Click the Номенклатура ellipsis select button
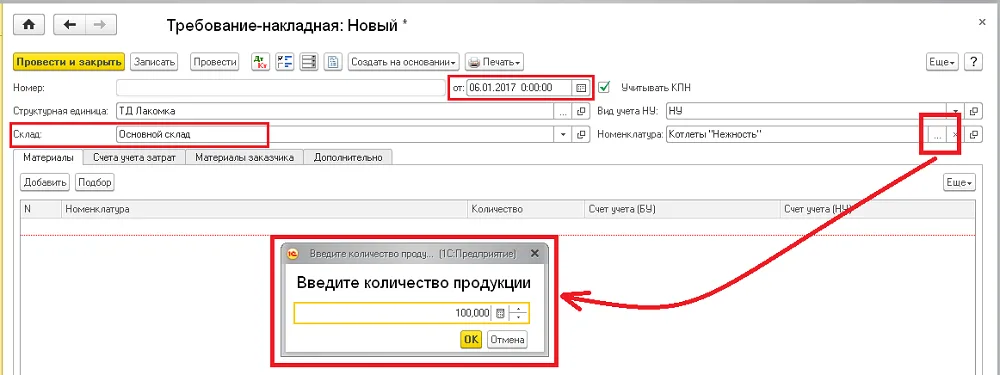 (x=937, y=135)
